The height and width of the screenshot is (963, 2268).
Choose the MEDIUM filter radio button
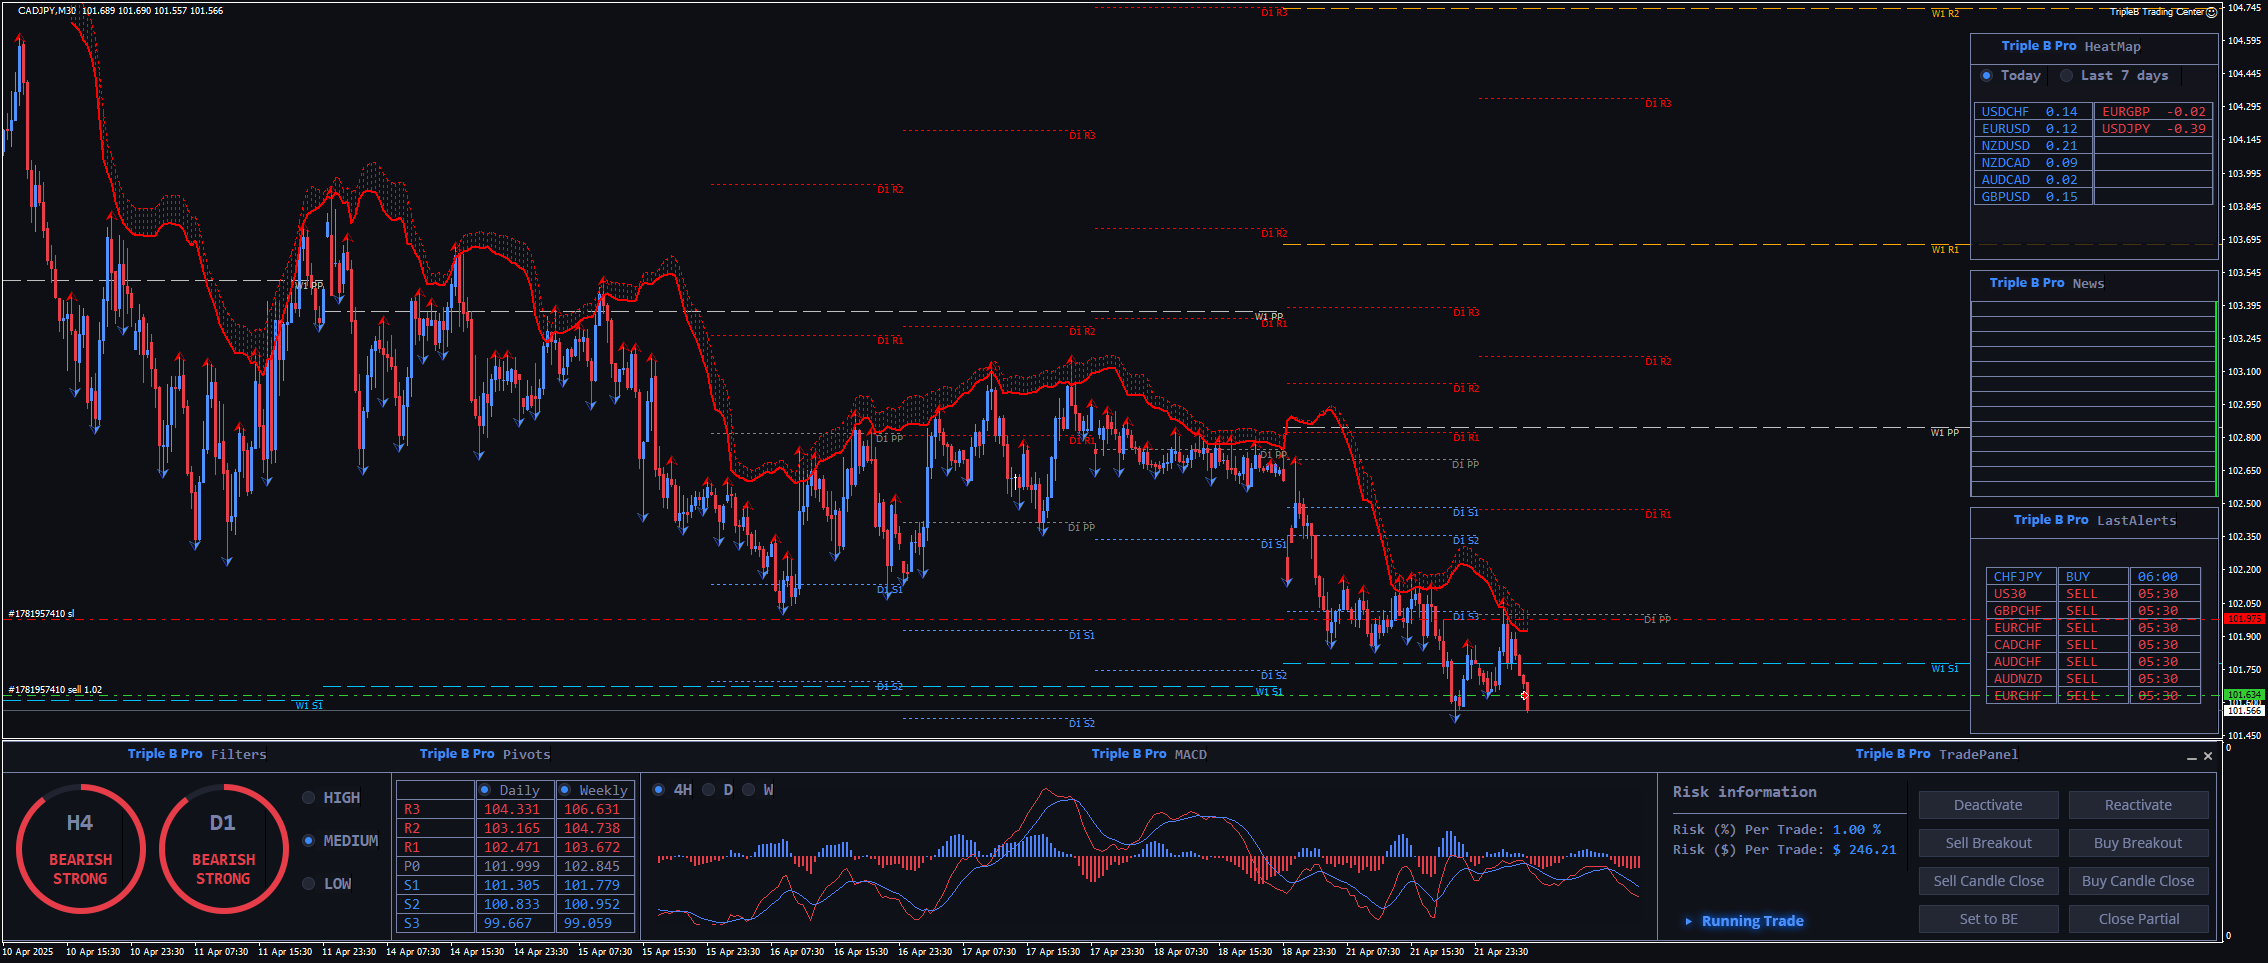309,841
